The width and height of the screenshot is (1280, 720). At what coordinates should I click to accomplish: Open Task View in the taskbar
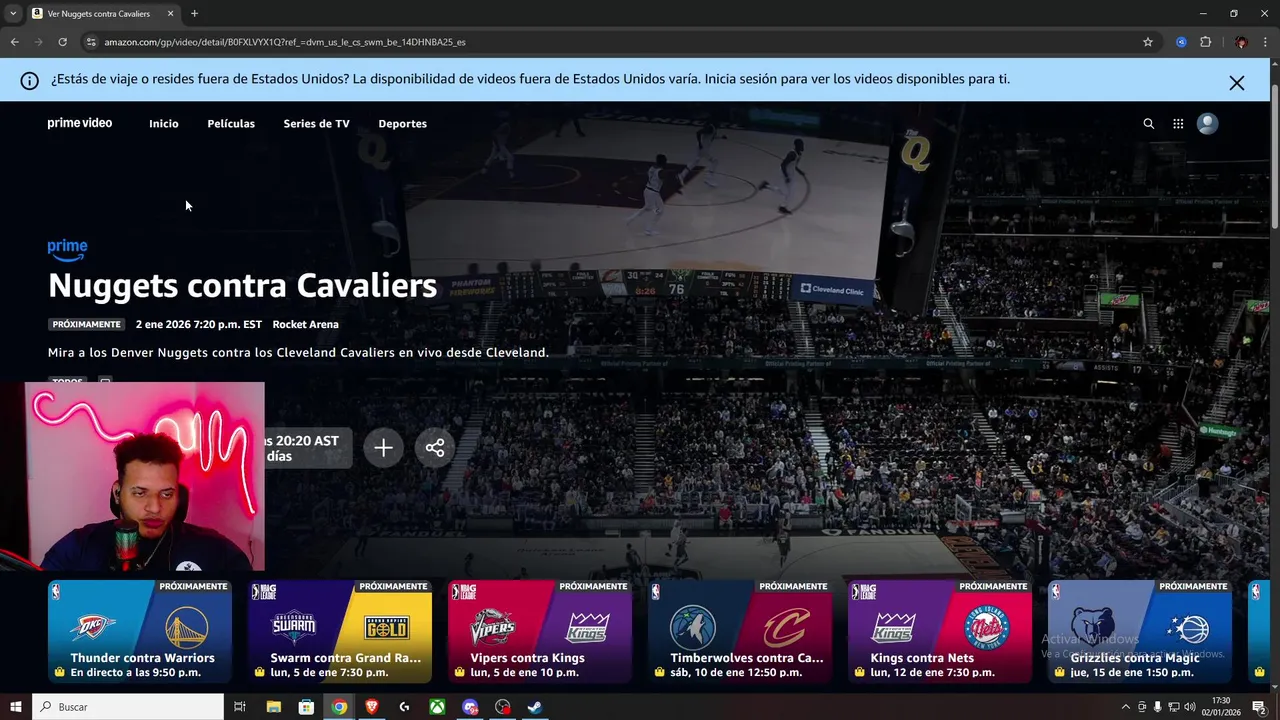(x=240, y=707)
